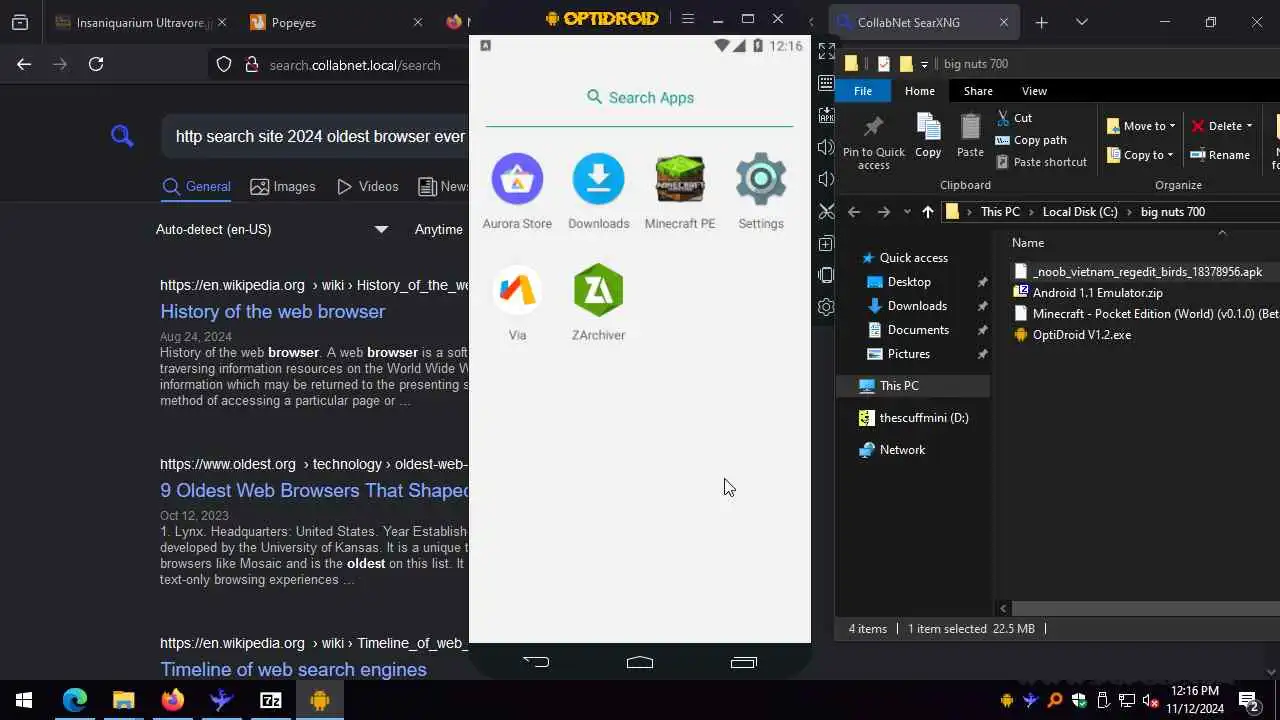
Task: Click Copy path in Explorer ribbon
Action: [x=1031, y=140]
